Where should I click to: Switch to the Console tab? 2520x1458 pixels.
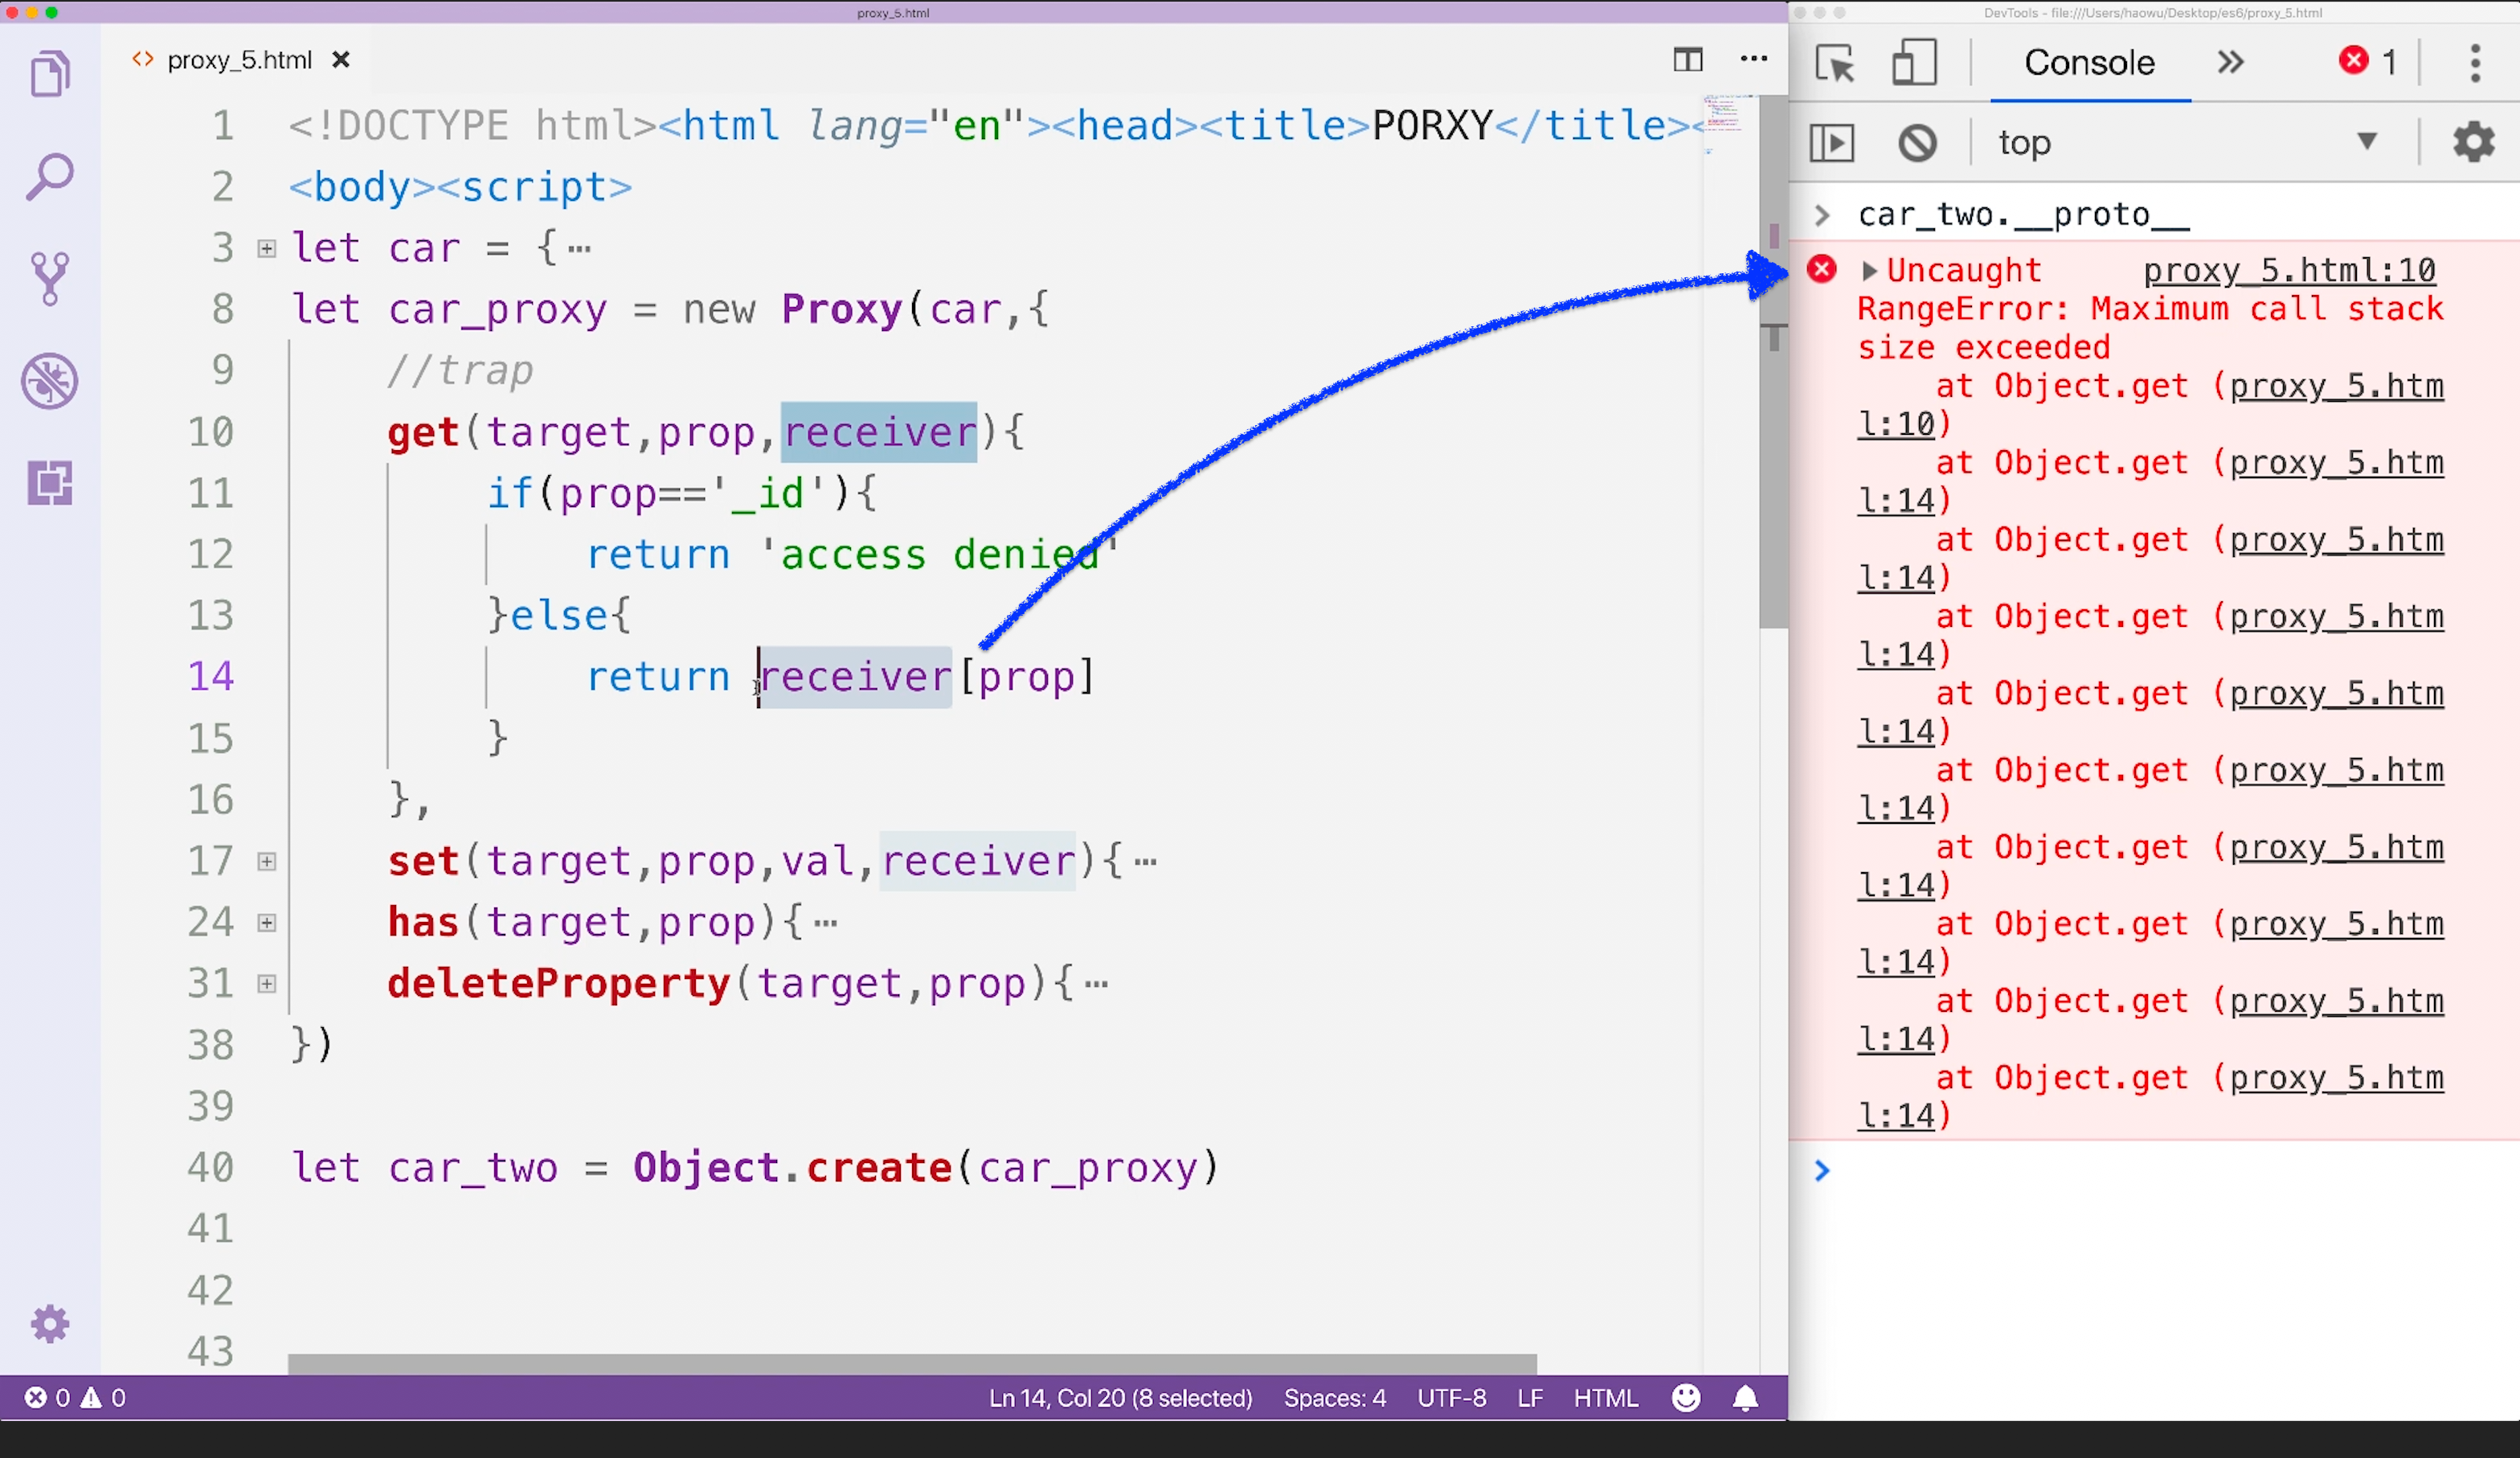pos(2089,62)
